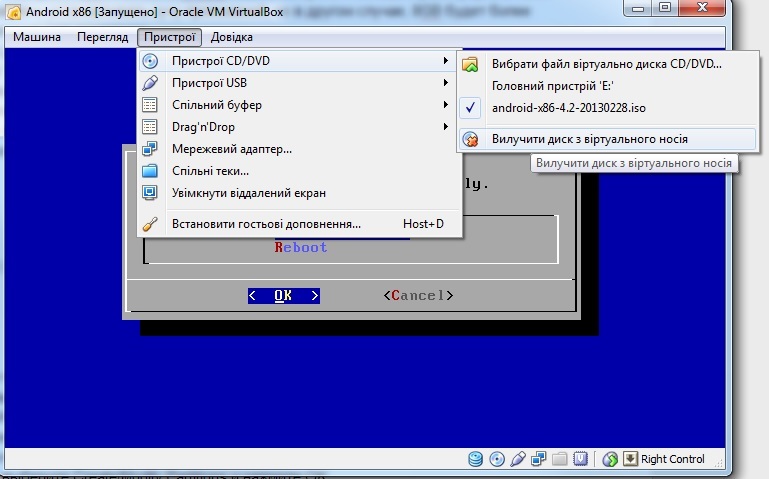Click the USB plug icon in menu

tap(150, 83)
